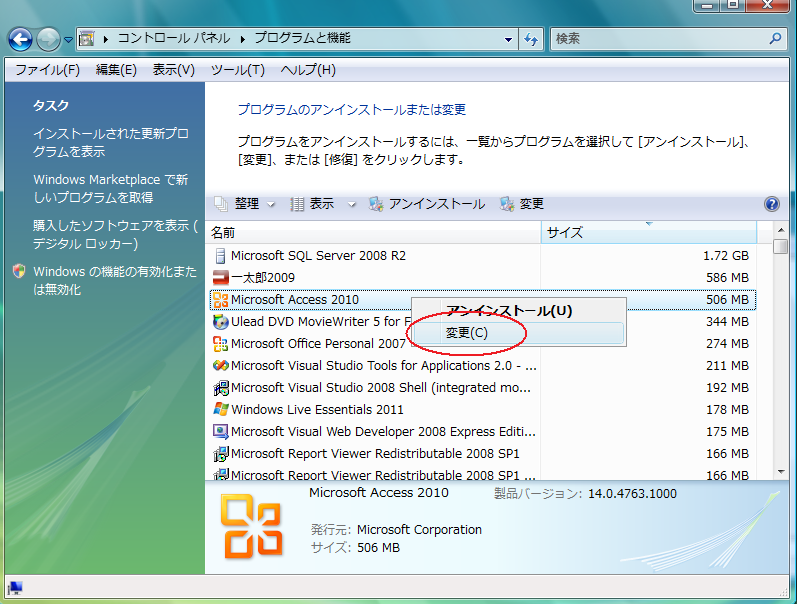Image resolution: width=797 pixels, height=604 pixels.
Task: Click the Office Personal 2007 icon
Action: 221,344
